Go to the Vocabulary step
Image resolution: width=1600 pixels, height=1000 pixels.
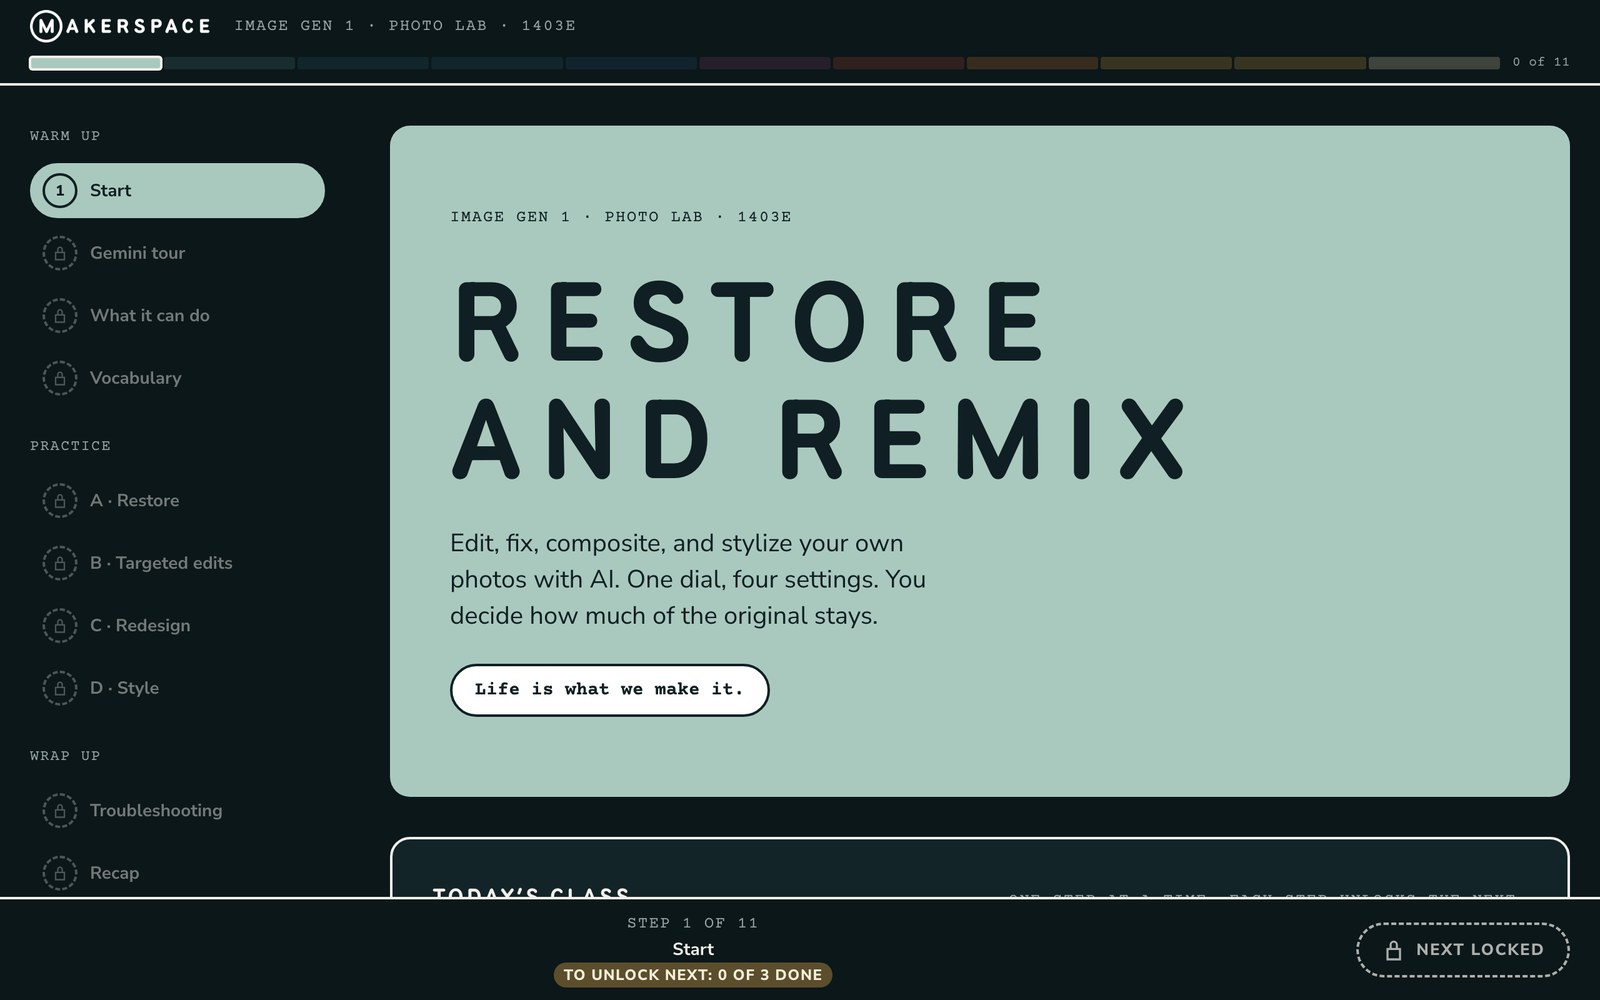click(x=177, y=378)
